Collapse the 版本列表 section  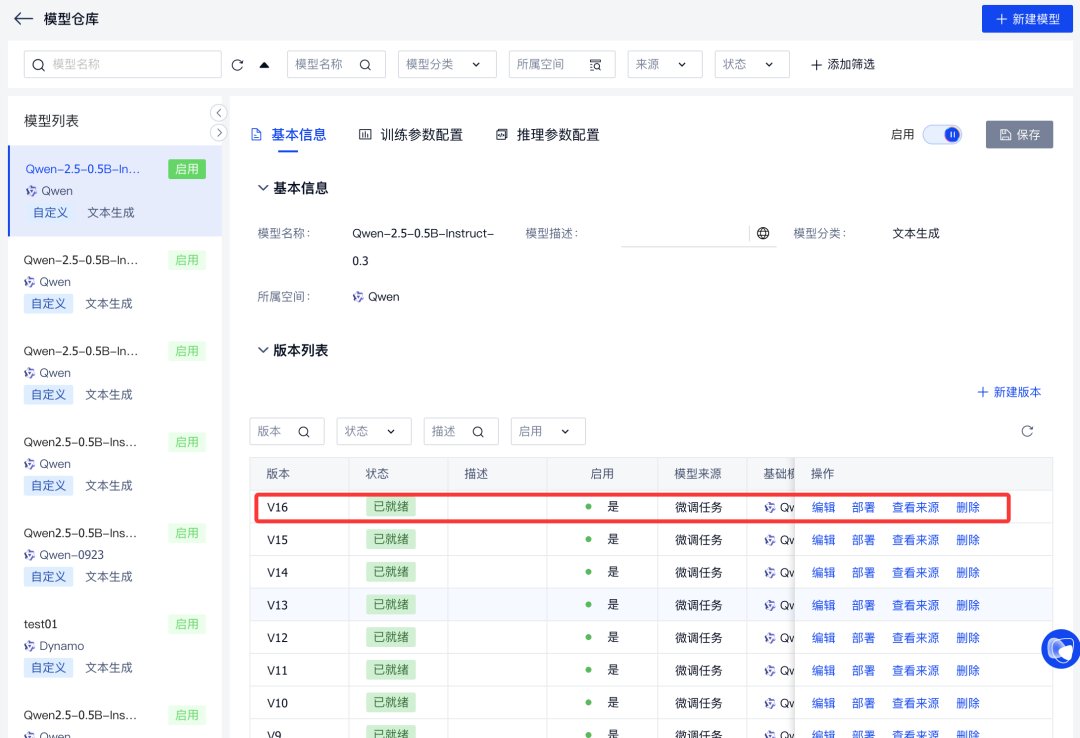pyautogui.click(x=262, y=350)
